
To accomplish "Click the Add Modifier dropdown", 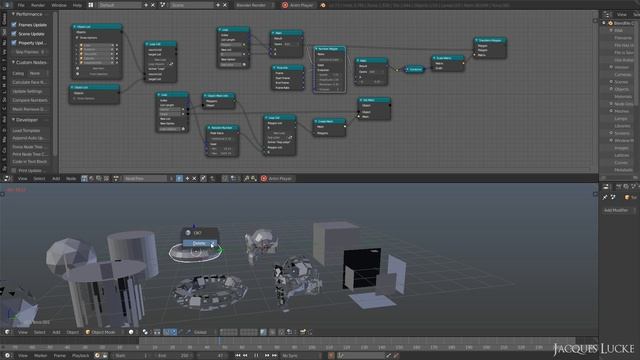I will click(619, 210).
